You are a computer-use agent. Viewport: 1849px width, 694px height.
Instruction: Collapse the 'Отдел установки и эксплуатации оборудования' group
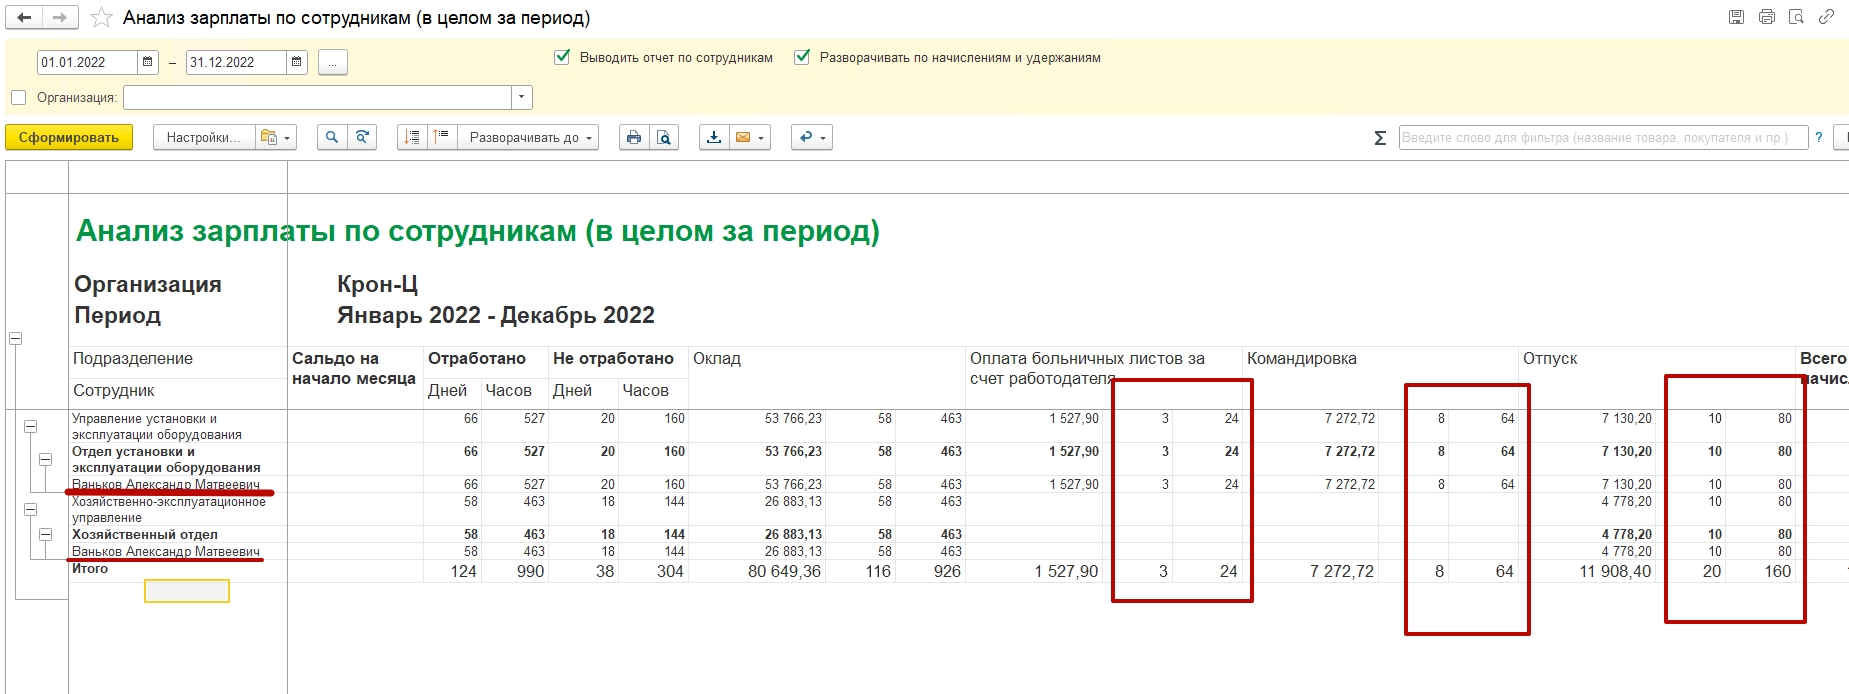click(45, 460)
